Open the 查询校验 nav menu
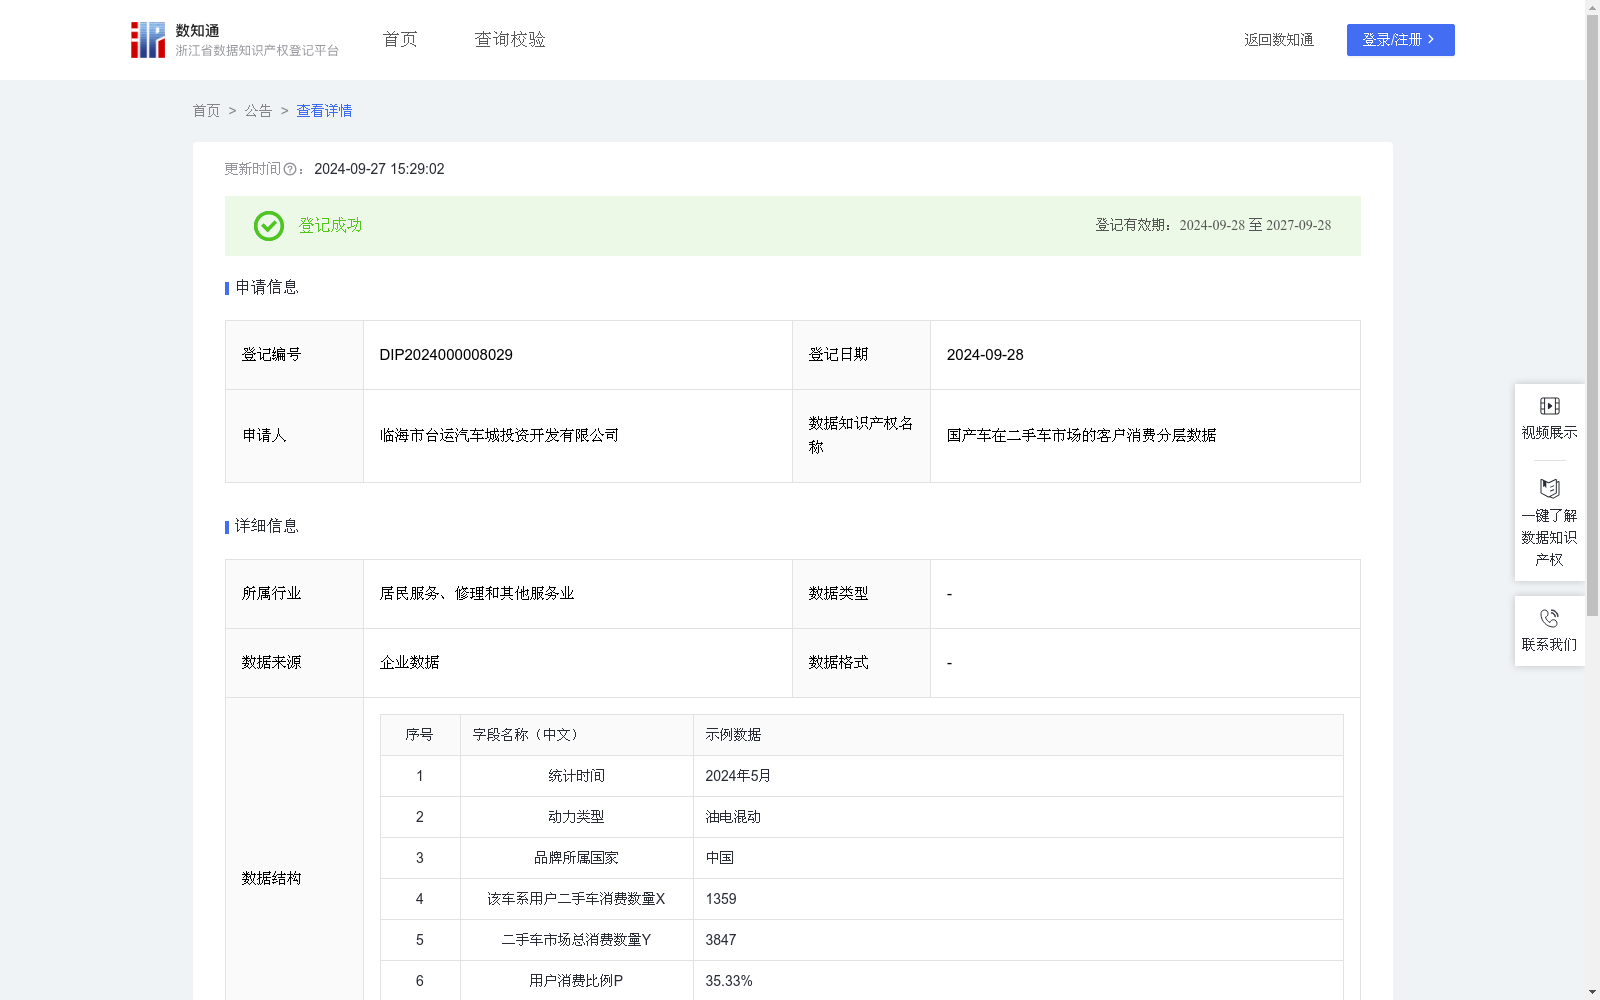 [x=510, y=40]
